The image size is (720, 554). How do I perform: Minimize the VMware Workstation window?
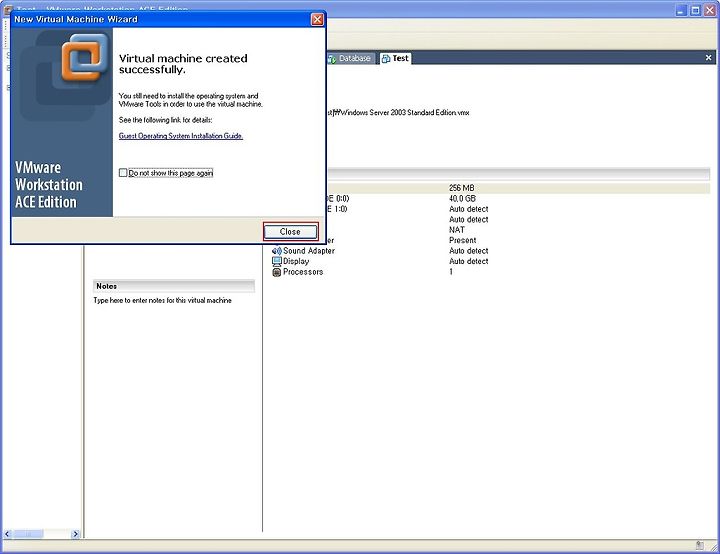point(681,10)
